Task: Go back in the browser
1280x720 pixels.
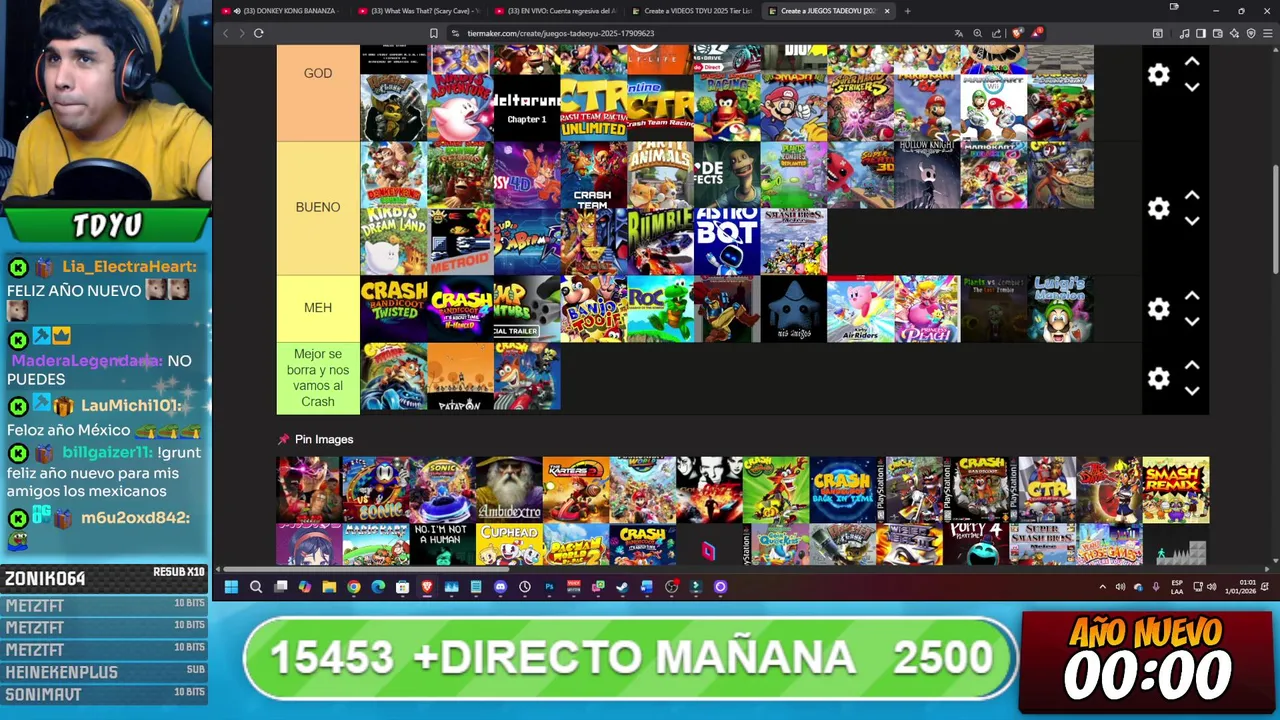Action: [x=225, y=33]
